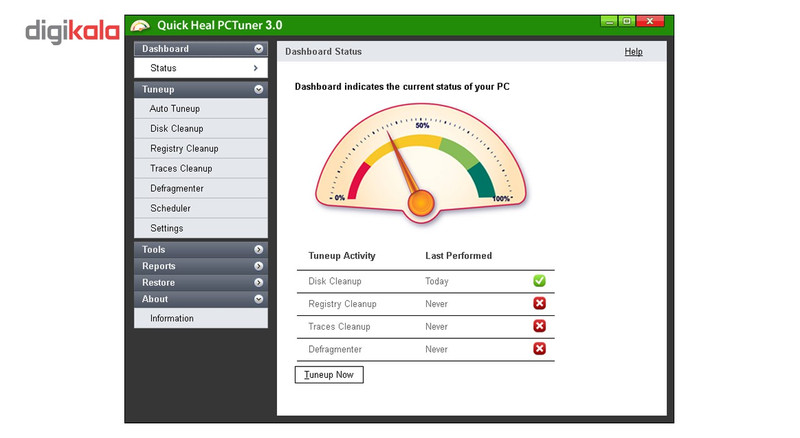
Task: Maximize the PCTuner window
Action: click(627, 21)
